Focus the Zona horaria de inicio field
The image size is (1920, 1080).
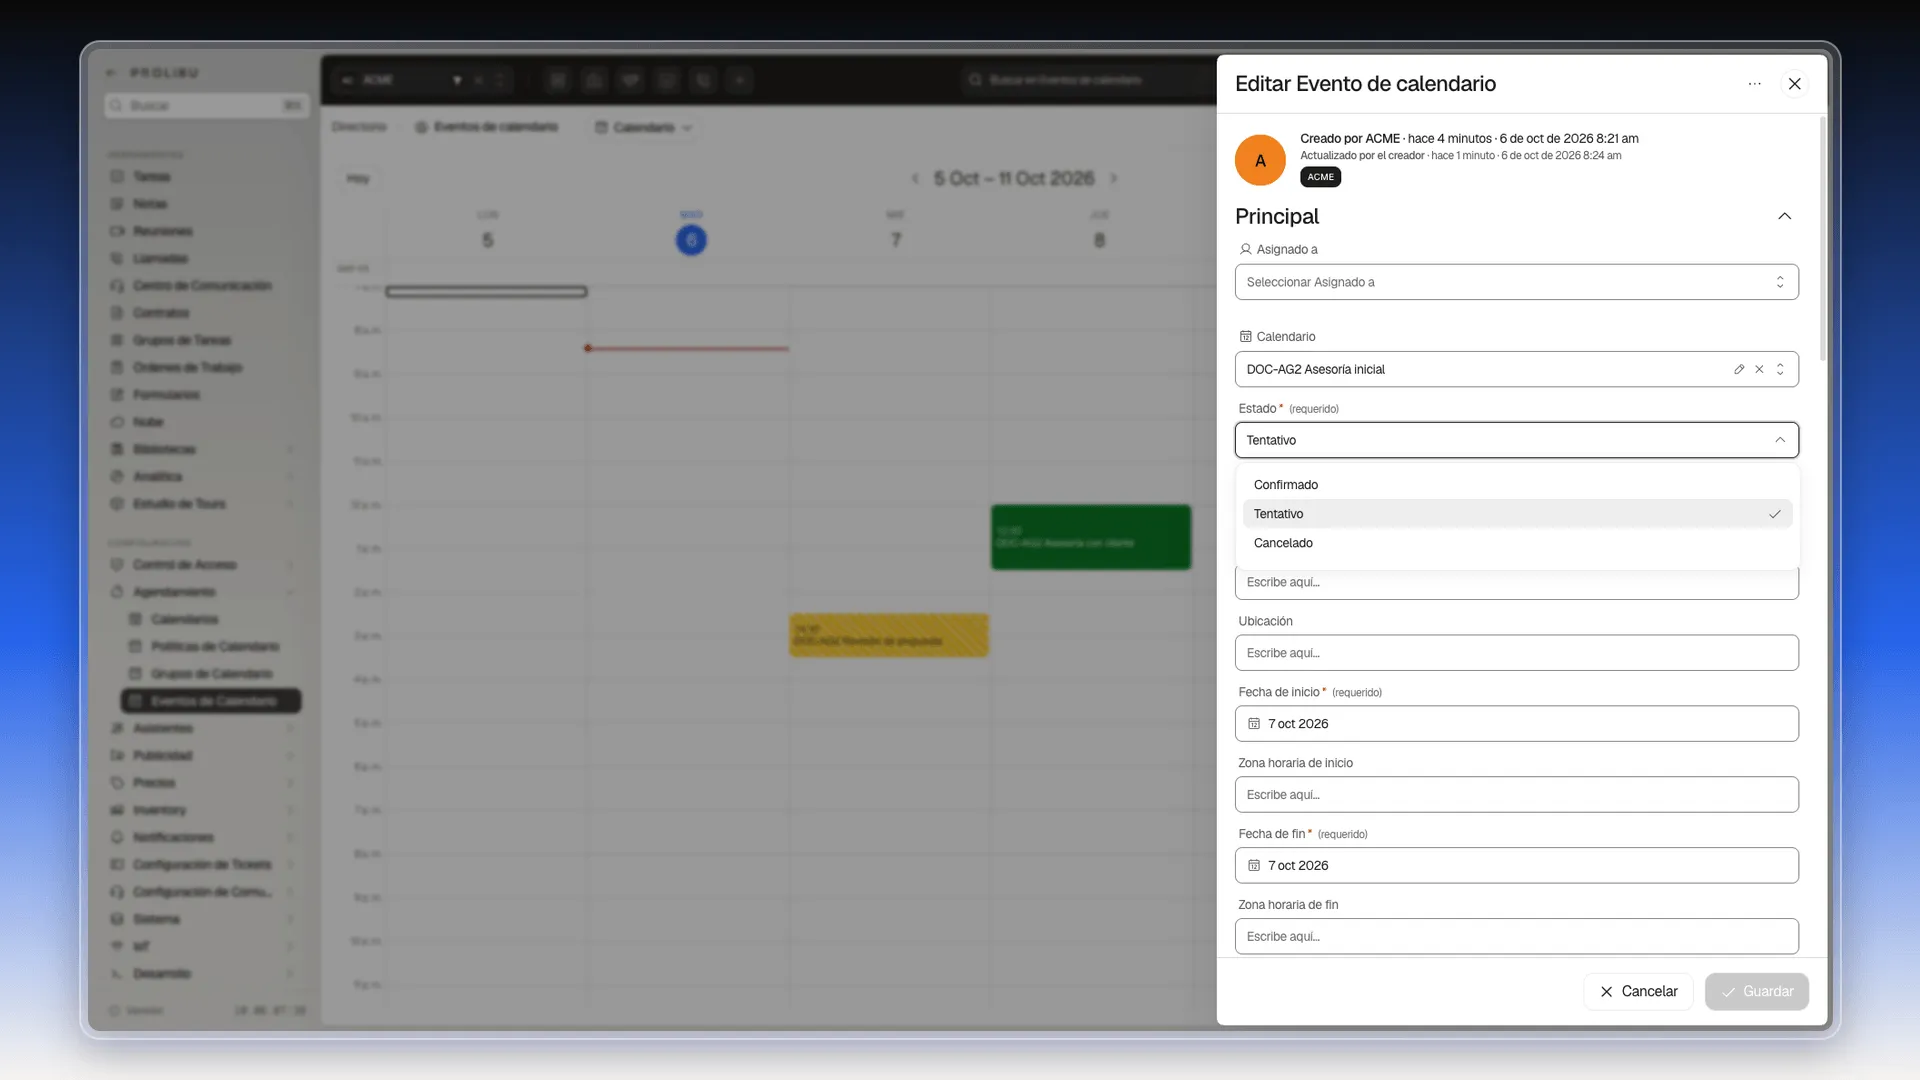click(x=1516, y=795)
